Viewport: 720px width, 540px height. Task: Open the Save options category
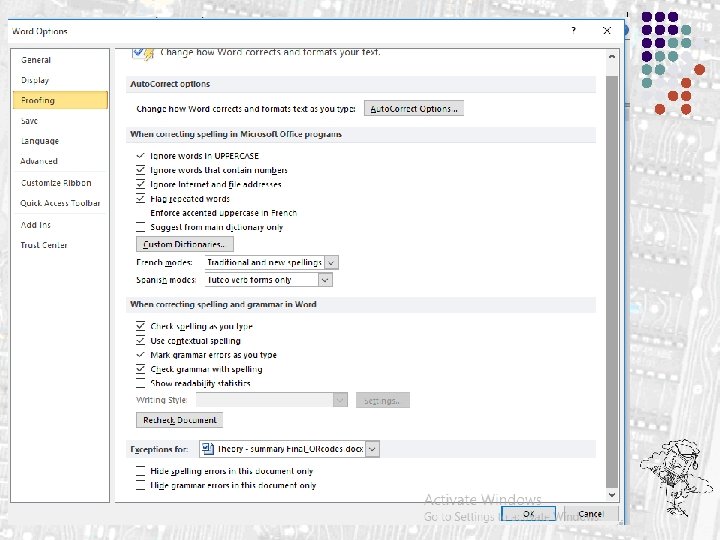pyautogui.click(x=60, y=121)
